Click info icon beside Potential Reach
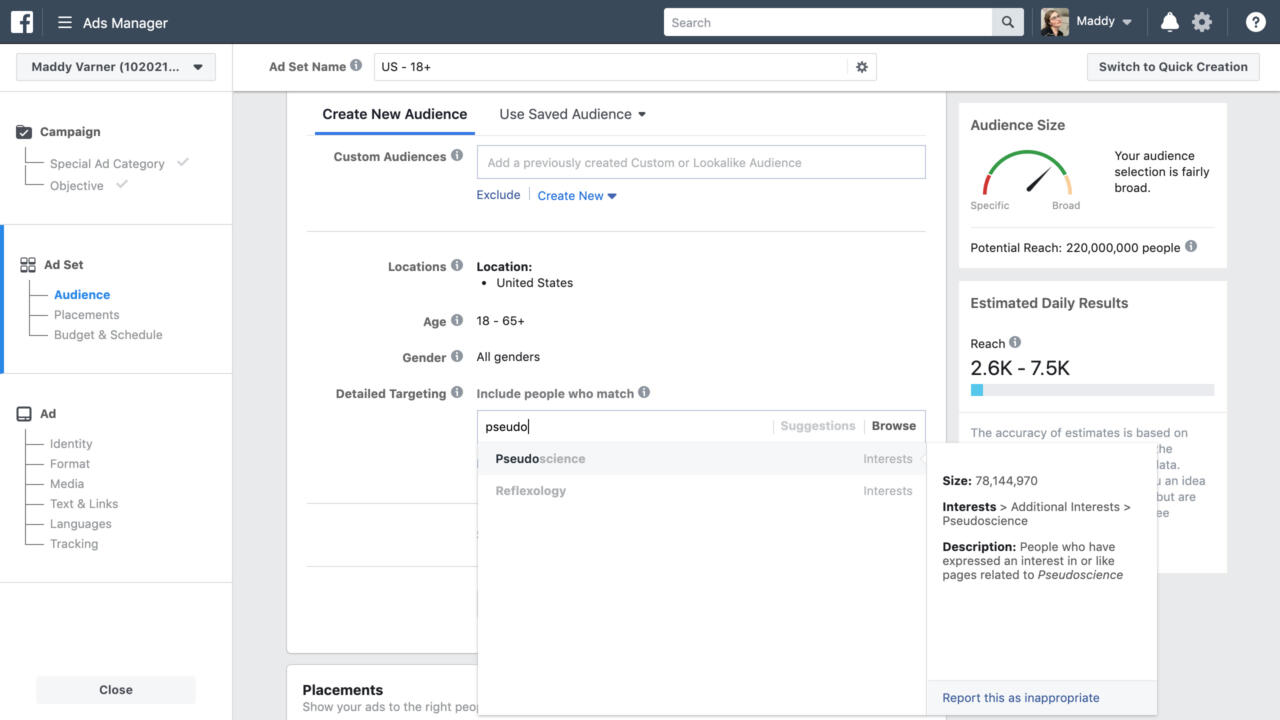This screenshot has width=1280, height=720. tap(1191, 247)
